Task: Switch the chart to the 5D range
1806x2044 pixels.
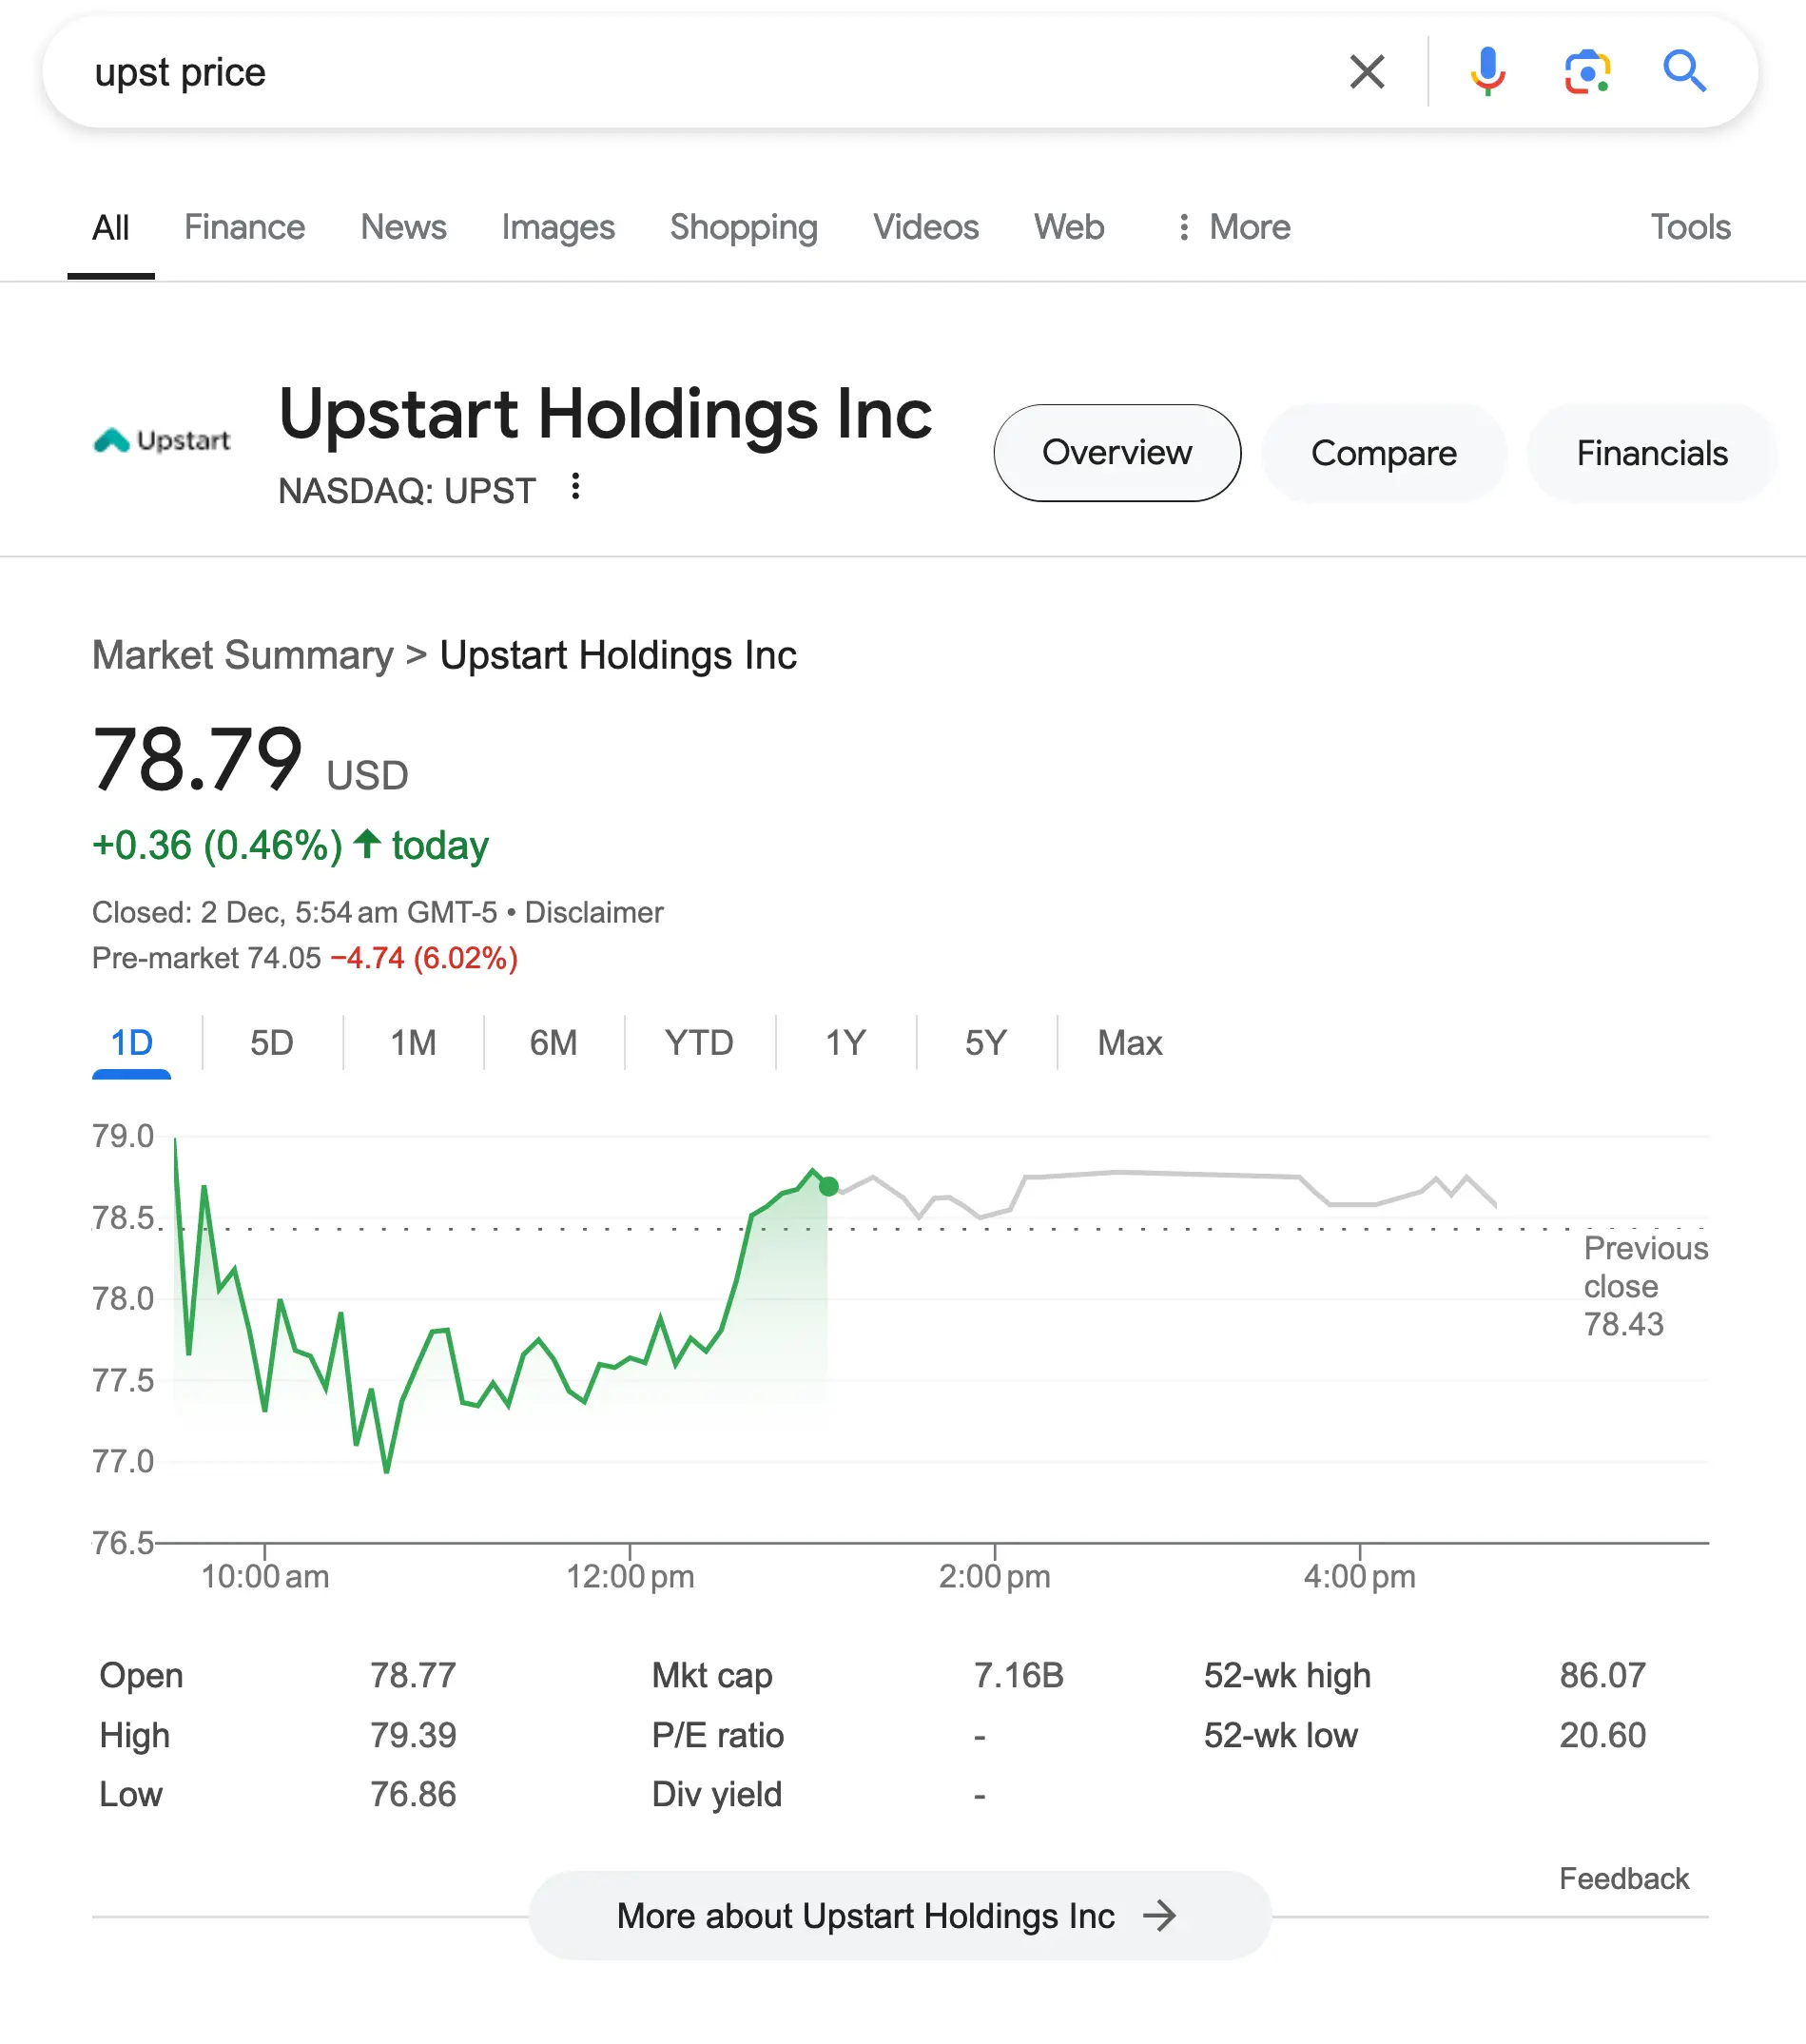Action: (271, 1043)
